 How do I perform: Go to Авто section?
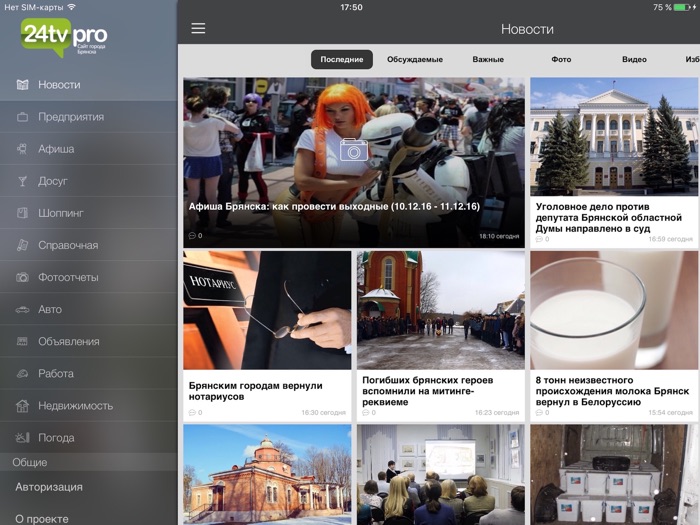[x=89, y=309]
